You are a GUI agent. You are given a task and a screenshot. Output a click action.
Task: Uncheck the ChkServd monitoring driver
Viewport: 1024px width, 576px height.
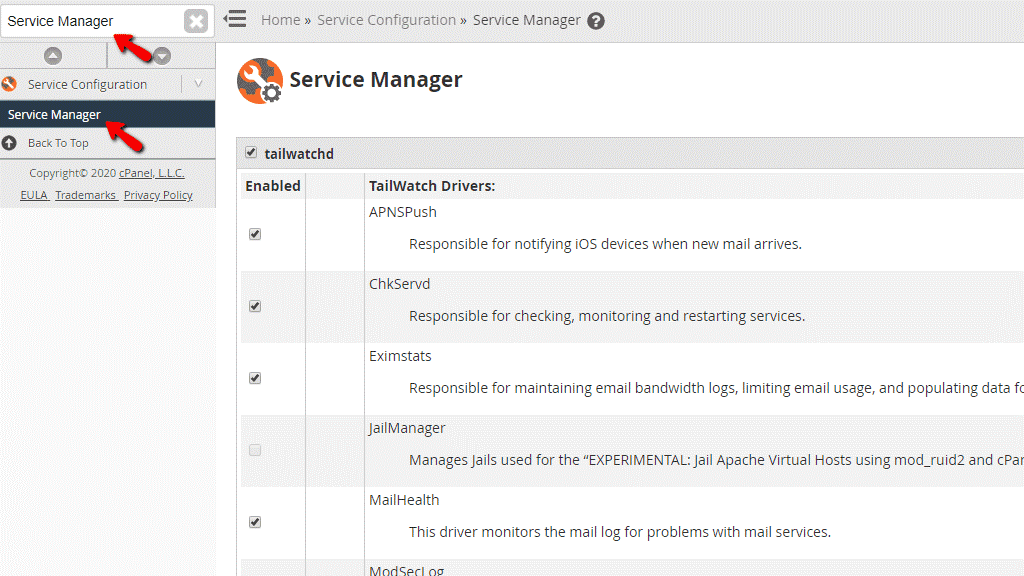(x=255, y=305)
